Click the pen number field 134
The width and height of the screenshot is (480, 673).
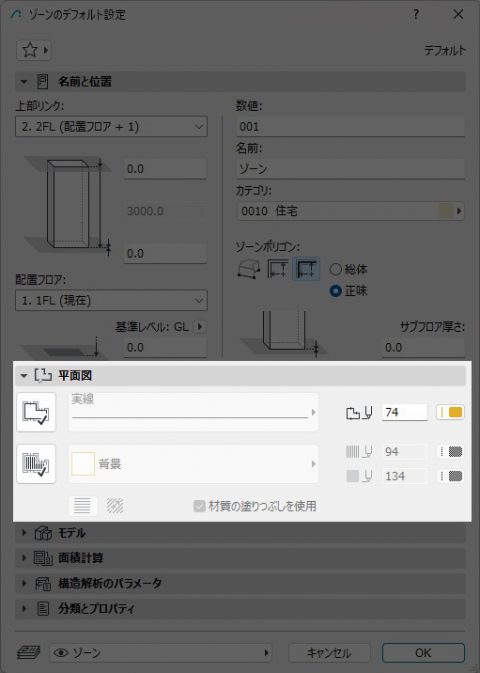point(404,476)
